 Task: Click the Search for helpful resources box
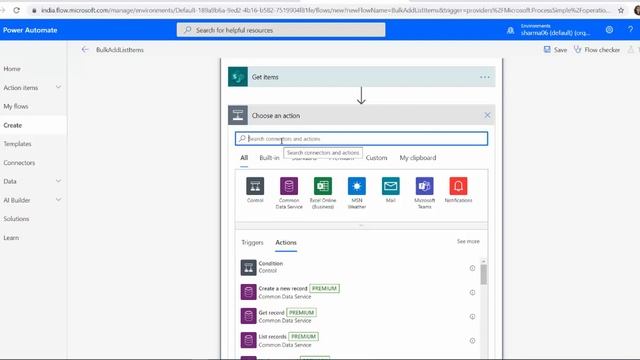point(281,30)
